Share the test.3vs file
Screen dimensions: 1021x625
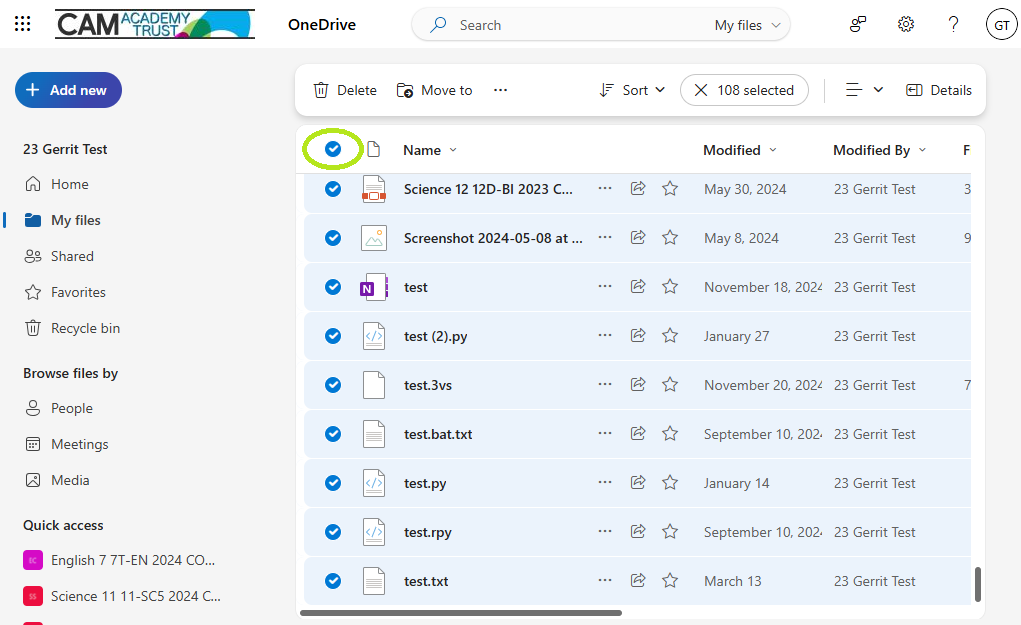[638, 385]
